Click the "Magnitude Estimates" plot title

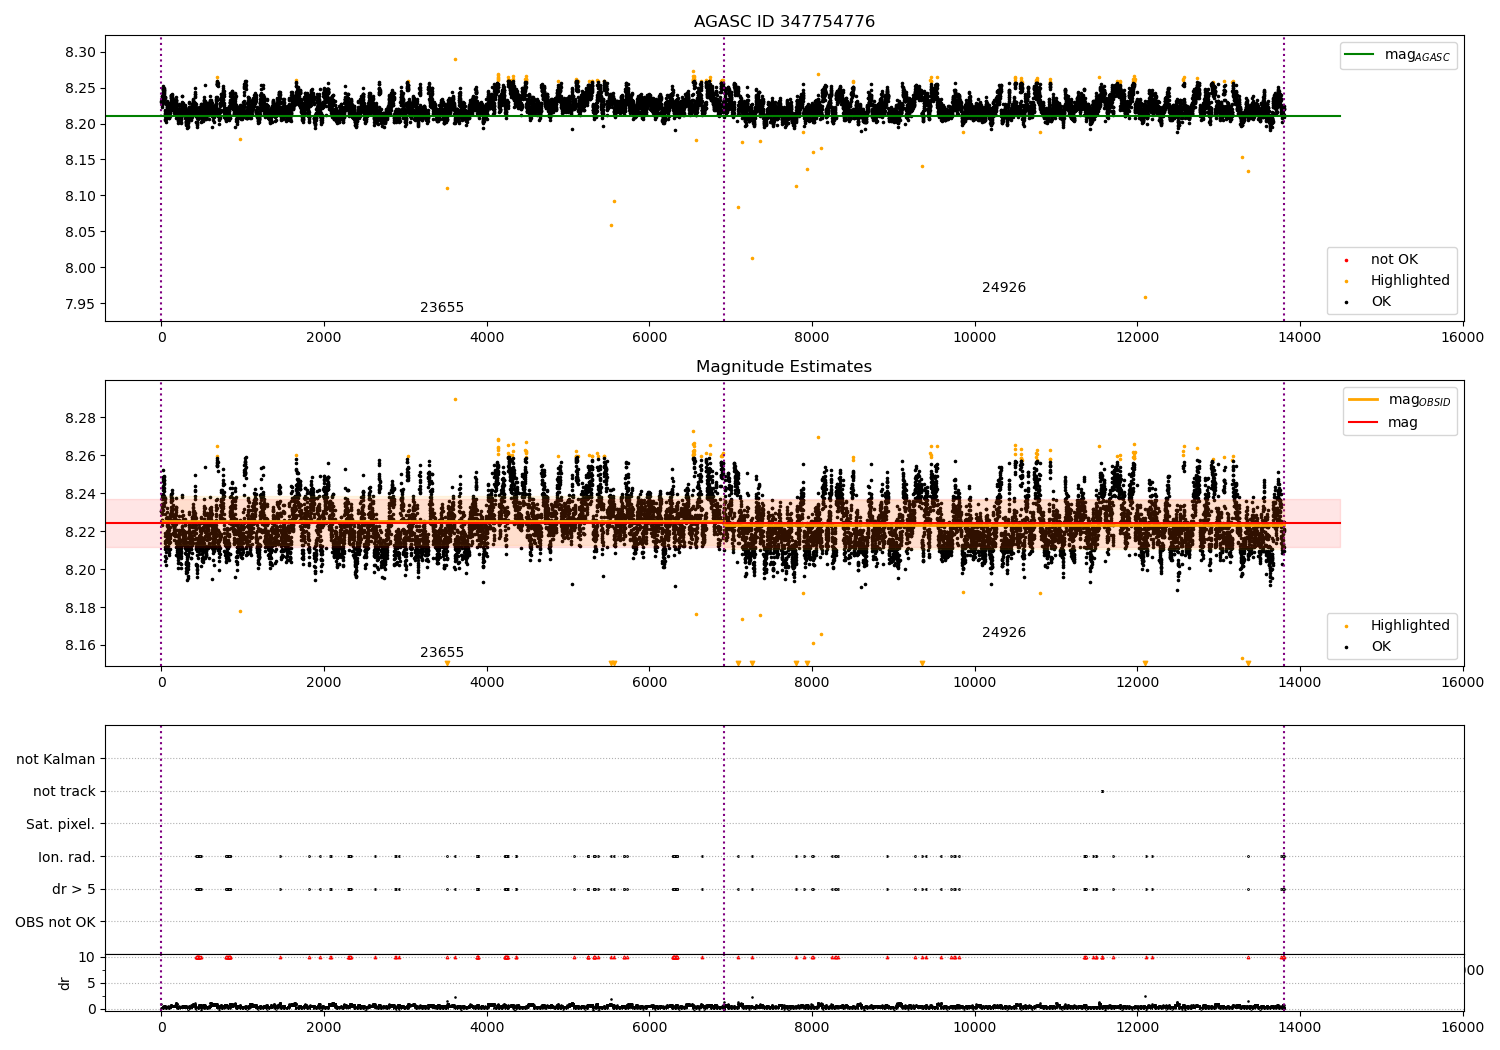coord(784,367)
